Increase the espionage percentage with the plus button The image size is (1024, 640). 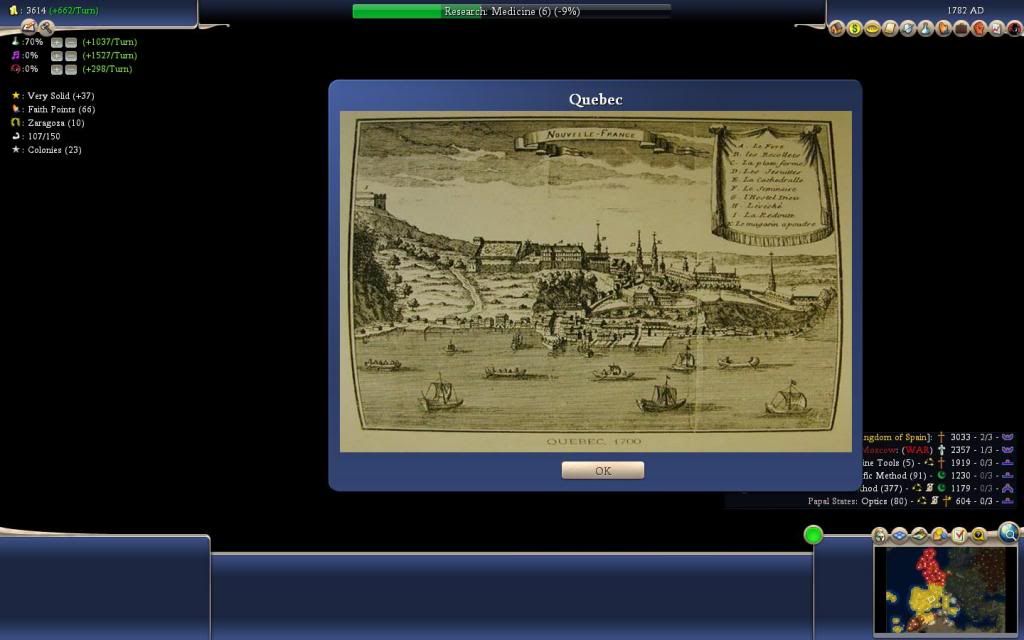coord(57,70)
